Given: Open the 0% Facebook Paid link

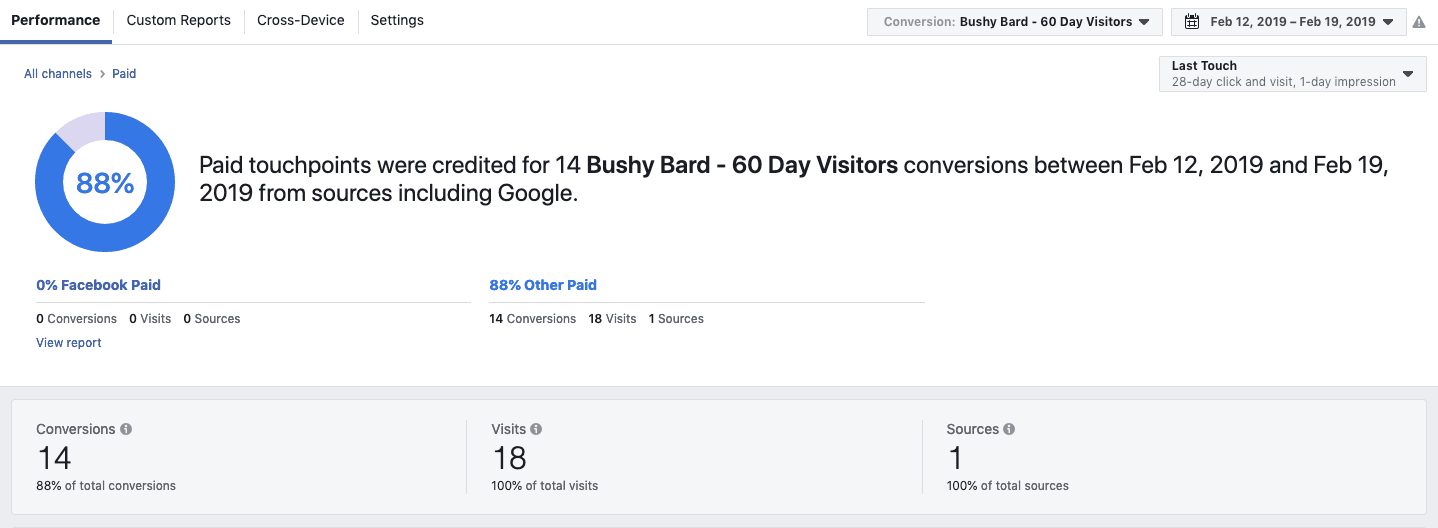Looking at the screenshot, I should point(98,285).
